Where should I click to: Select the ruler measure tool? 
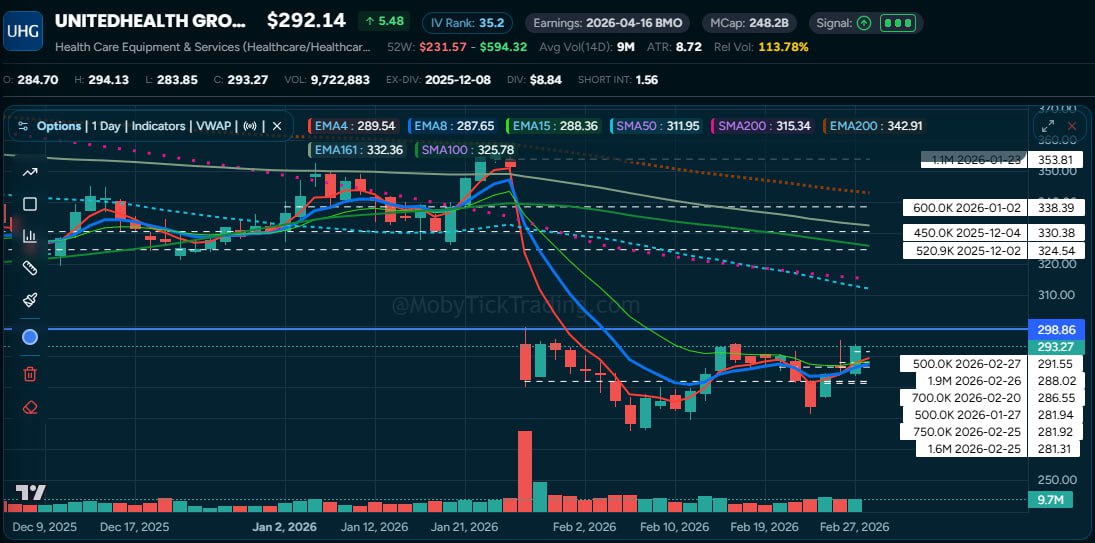pos(30,268)
